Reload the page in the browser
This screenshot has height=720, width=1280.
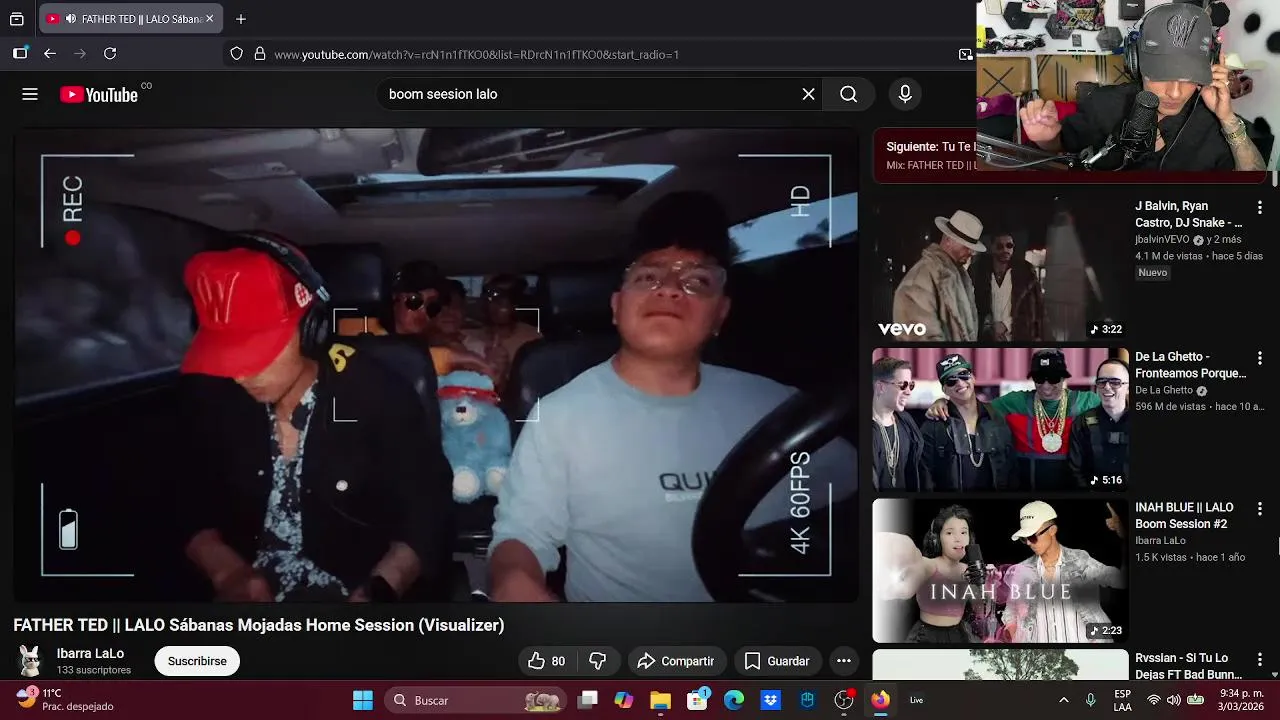tap(110, 54)
